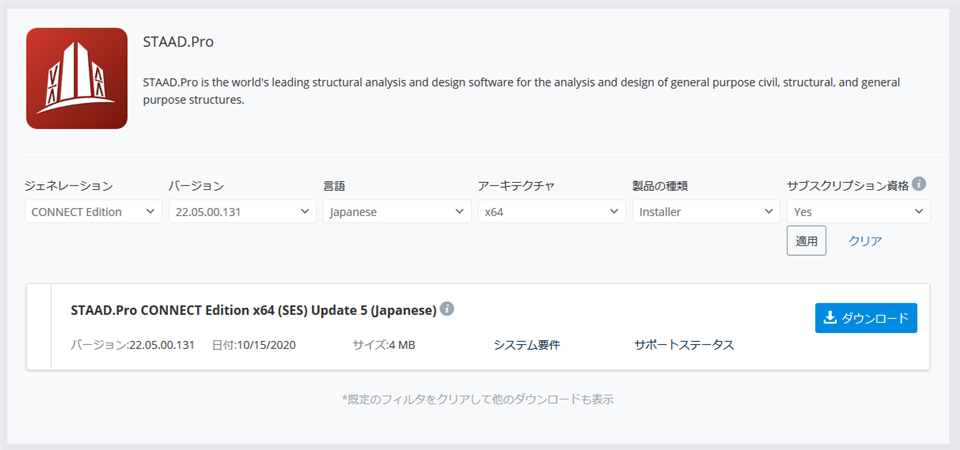Click the STAAD.Pro red building logo

(x=77, y=78)
